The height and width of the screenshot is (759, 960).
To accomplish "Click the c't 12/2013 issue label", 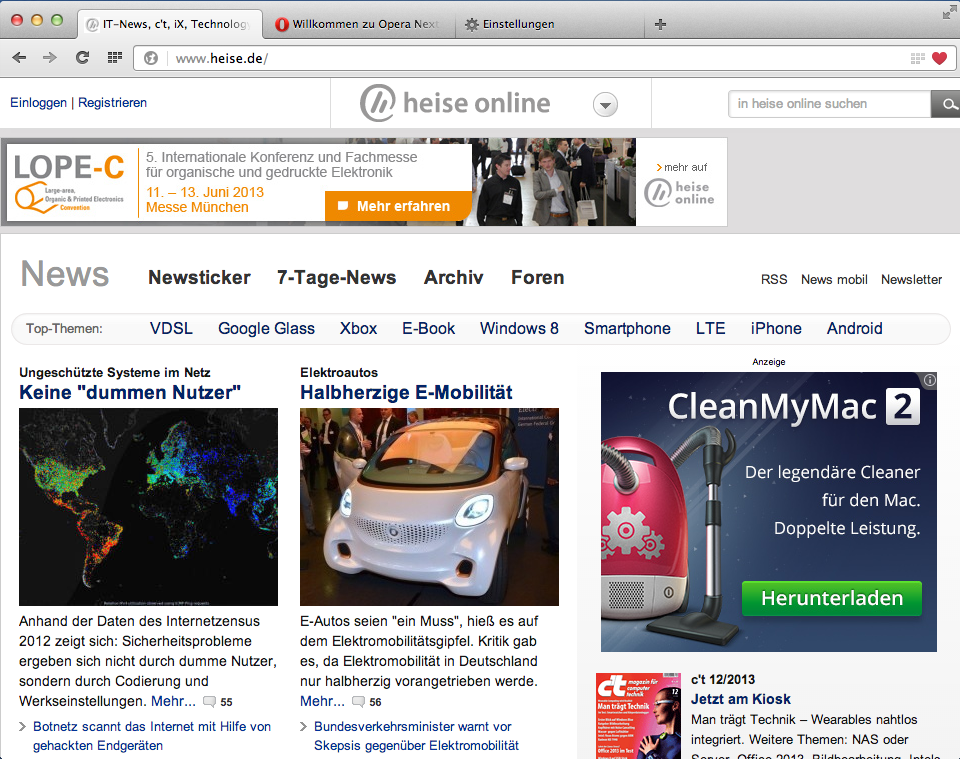I will tap(723, 679).
